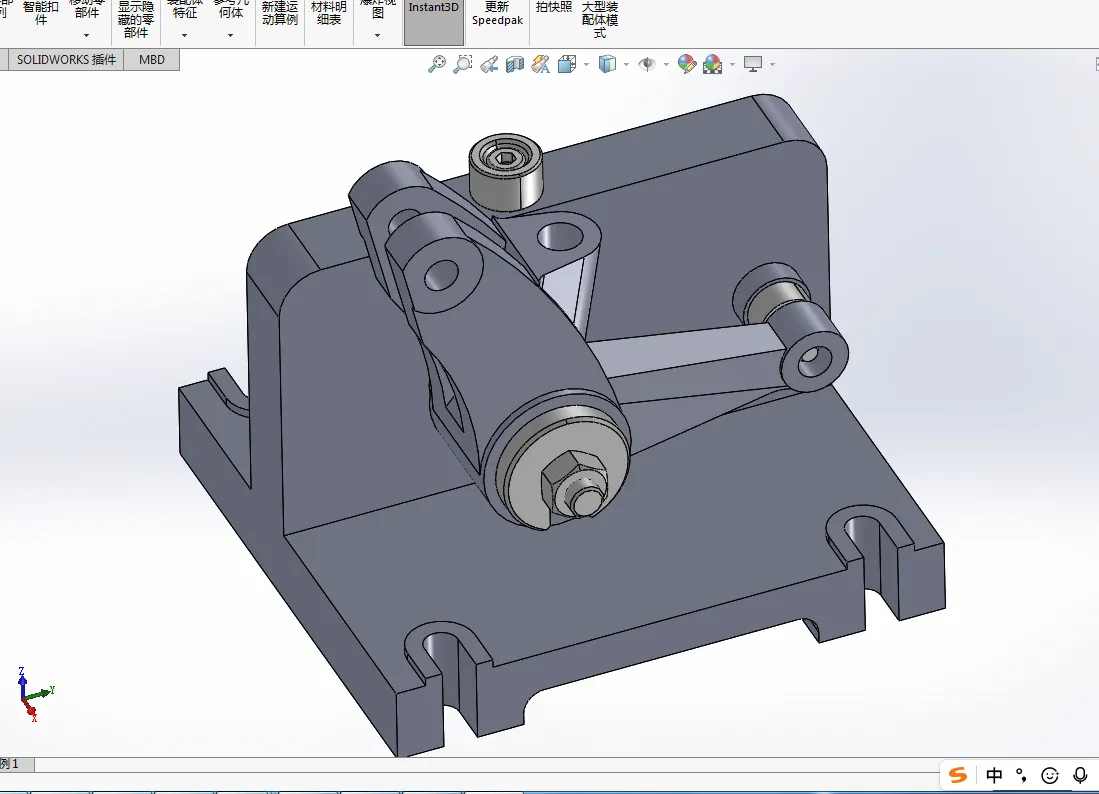The height and width of the screenshot is (794, 1099).
Task: Return to the Previous View
Action: 489,64
